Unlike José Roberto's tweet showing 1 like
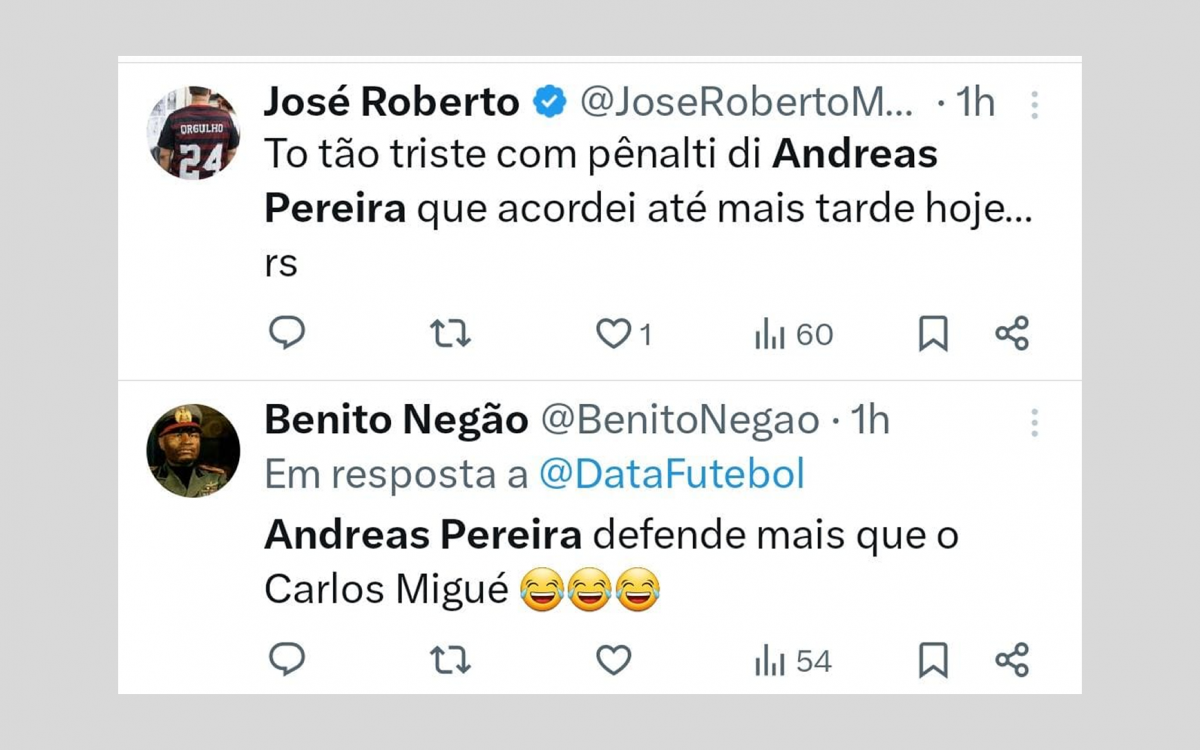The image size is (1200, 750). pyautogui.click(x=613, y=333)
